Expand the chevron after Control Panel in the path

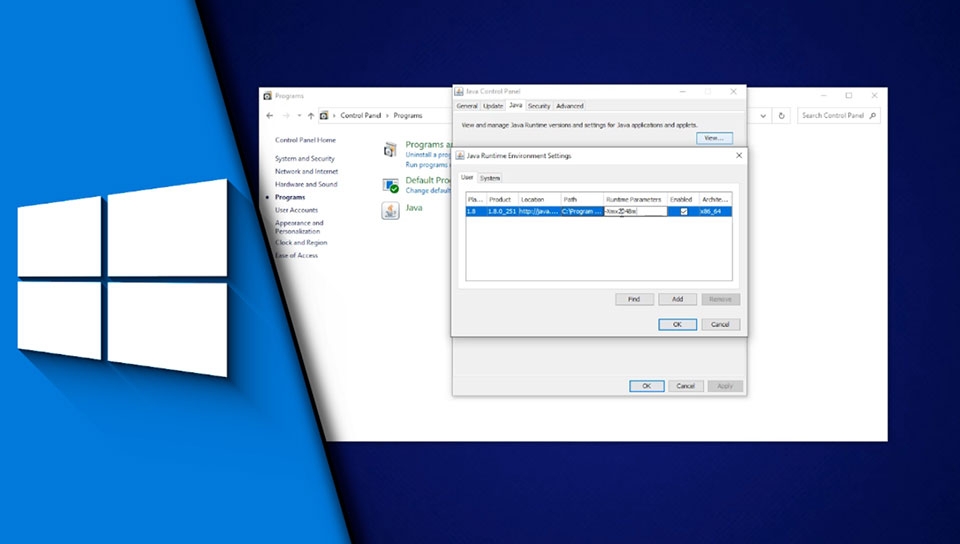point(387,115)
